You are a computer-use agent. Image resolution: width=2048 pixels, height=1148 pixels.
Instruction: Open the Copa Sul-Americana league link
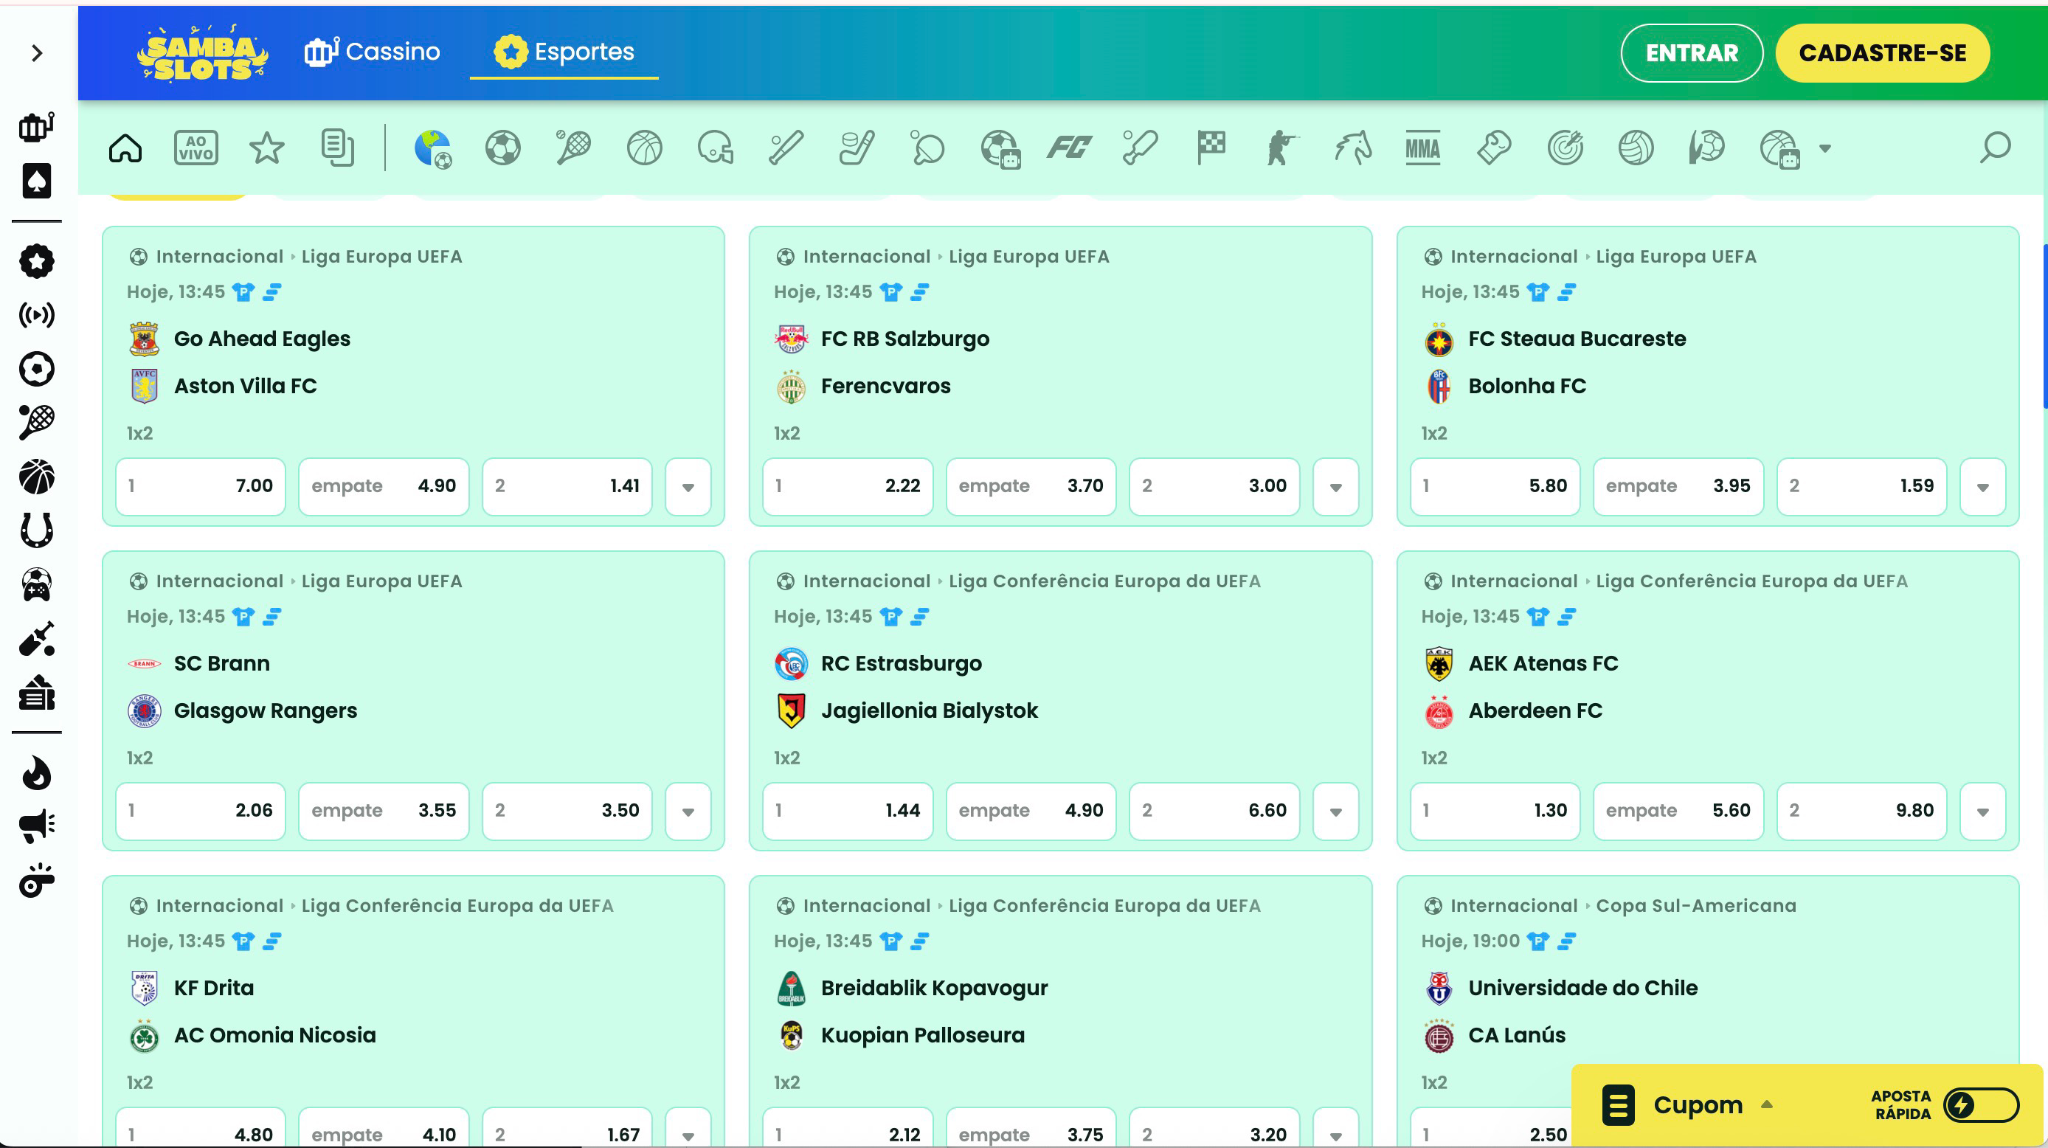click(x=1696, y=906)
